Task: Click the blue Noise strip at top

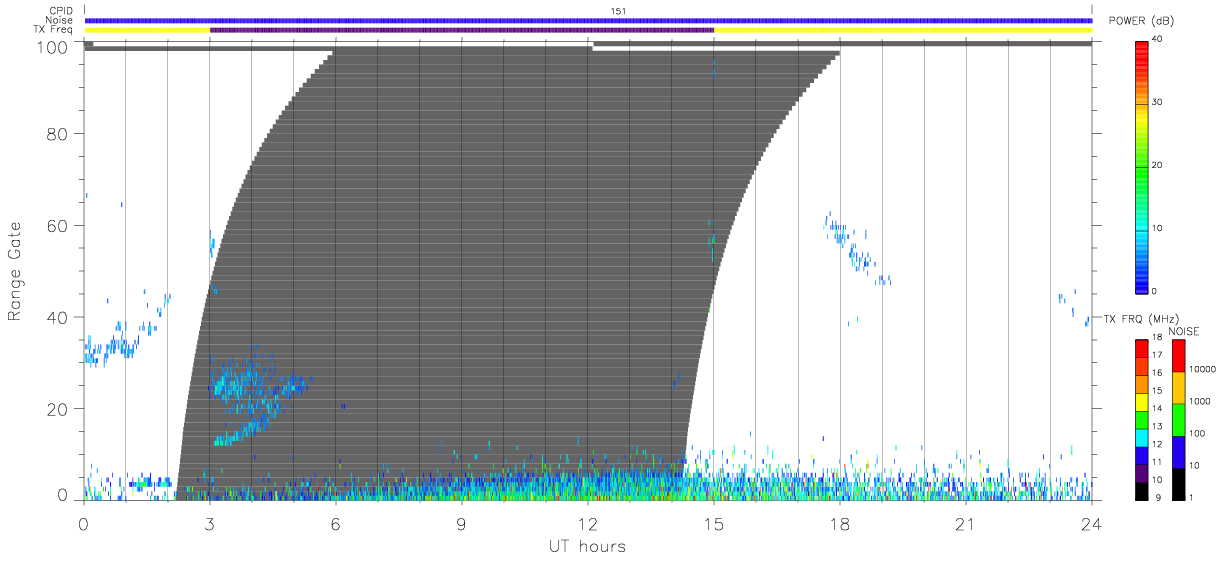Action: pyautogui.click(x=588, y=20)
